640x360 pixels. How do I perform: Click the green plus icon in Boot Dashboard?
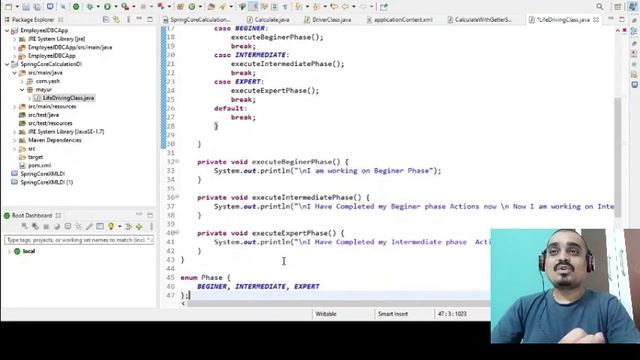139,227
